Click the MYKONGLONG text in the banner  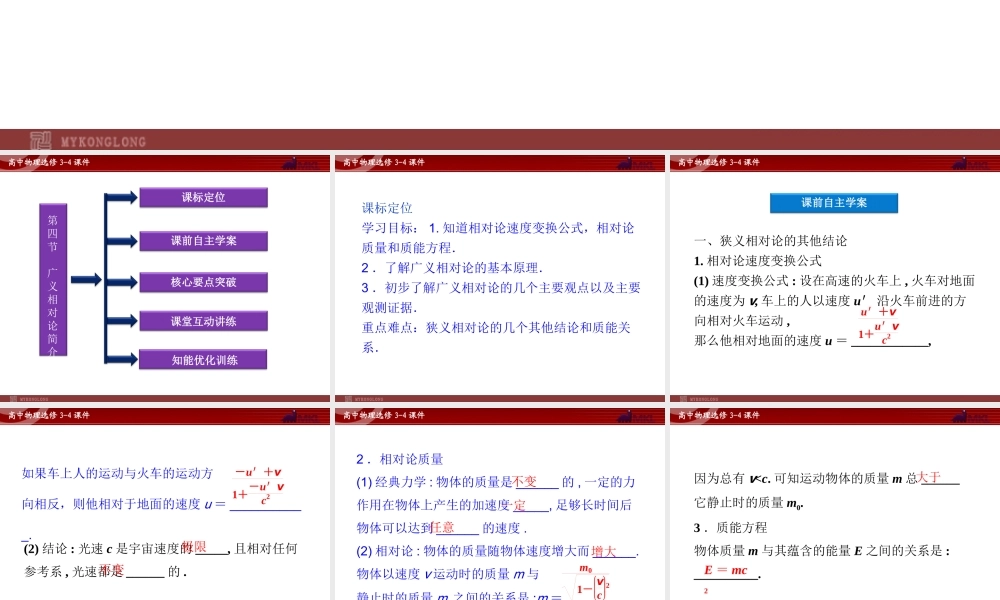click(105, 141)
